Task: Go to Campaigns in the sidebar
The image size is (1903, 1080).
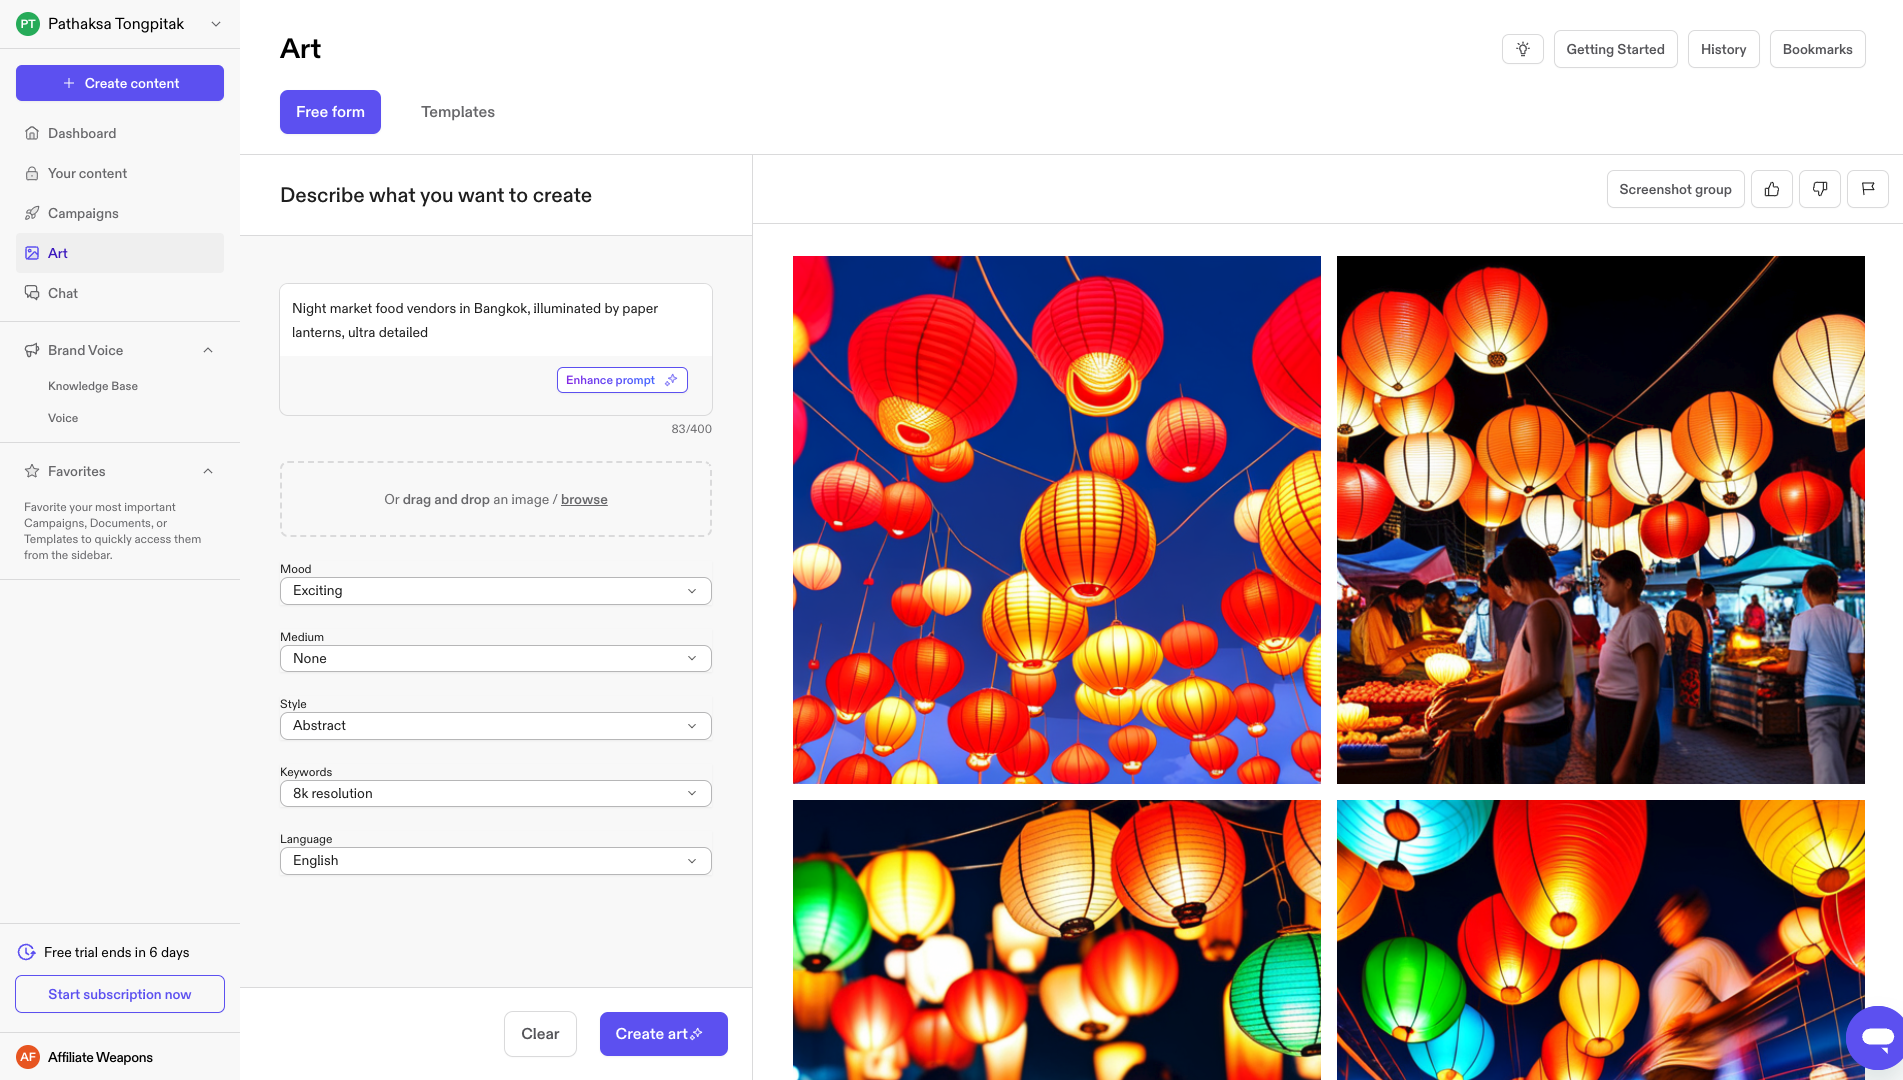Action: (83, 213)
